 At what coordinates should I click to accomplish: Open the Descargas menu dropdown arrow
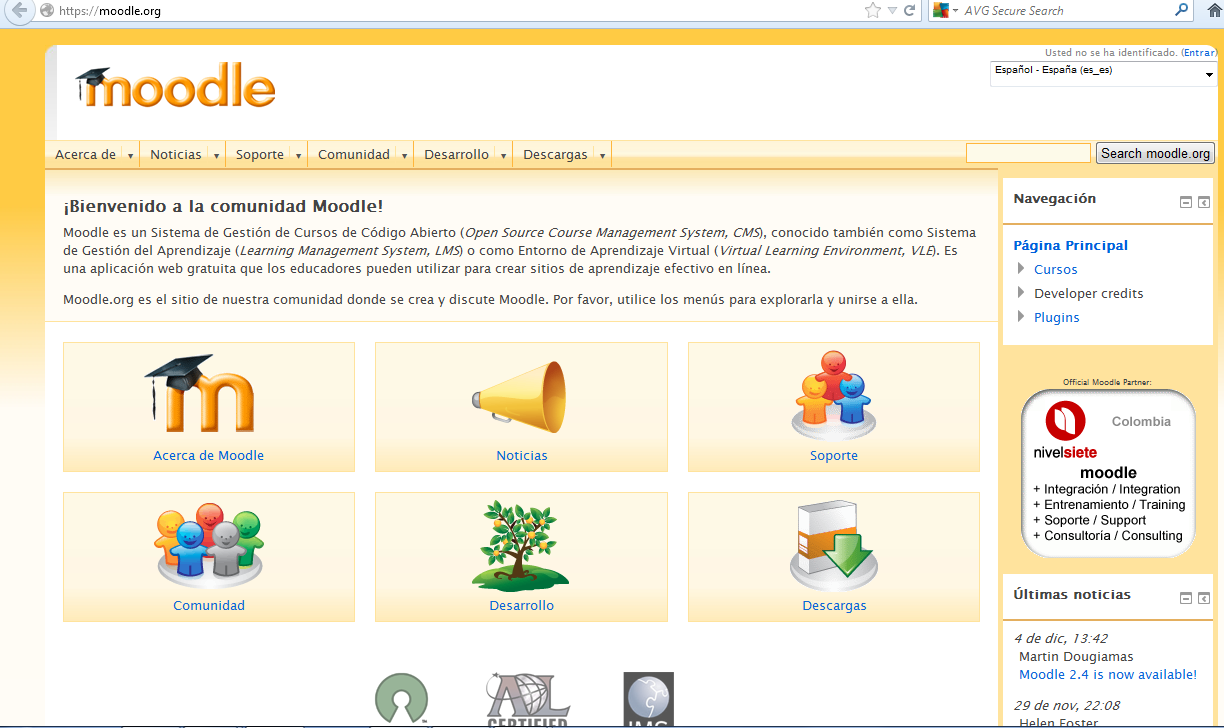602,156
